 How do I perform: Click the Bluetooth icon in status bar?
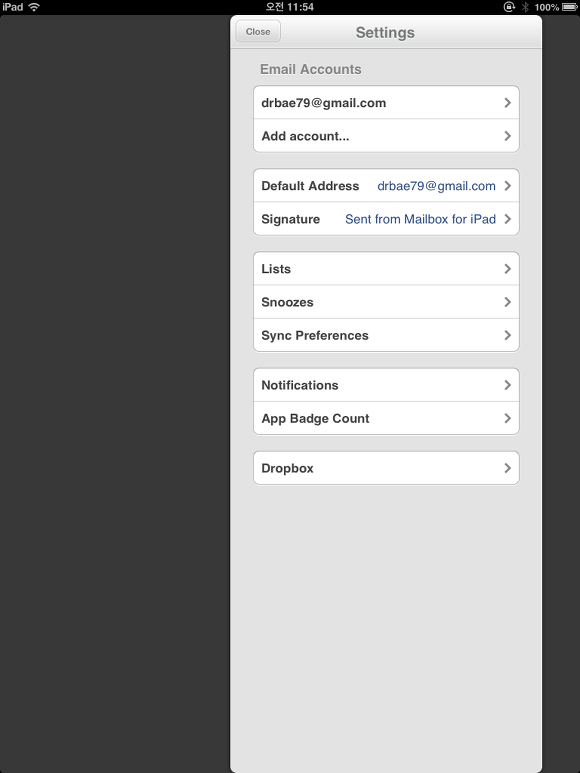tap(525, 7)
